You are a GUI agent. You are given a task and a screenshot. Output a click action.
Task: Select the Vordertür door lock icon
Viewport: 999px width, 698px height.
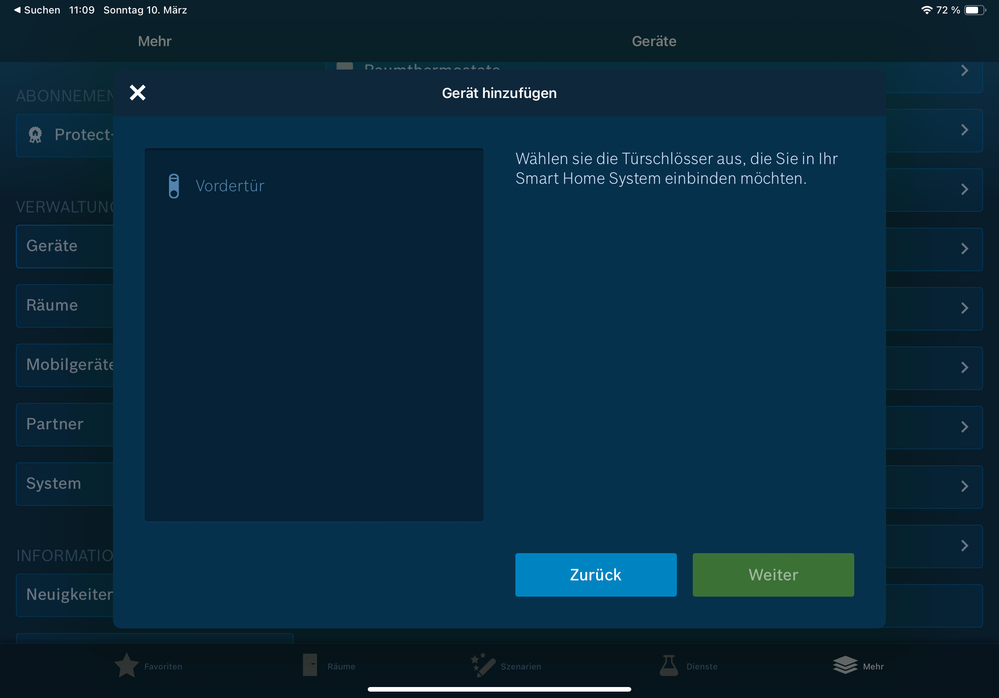tap(173, 186)
